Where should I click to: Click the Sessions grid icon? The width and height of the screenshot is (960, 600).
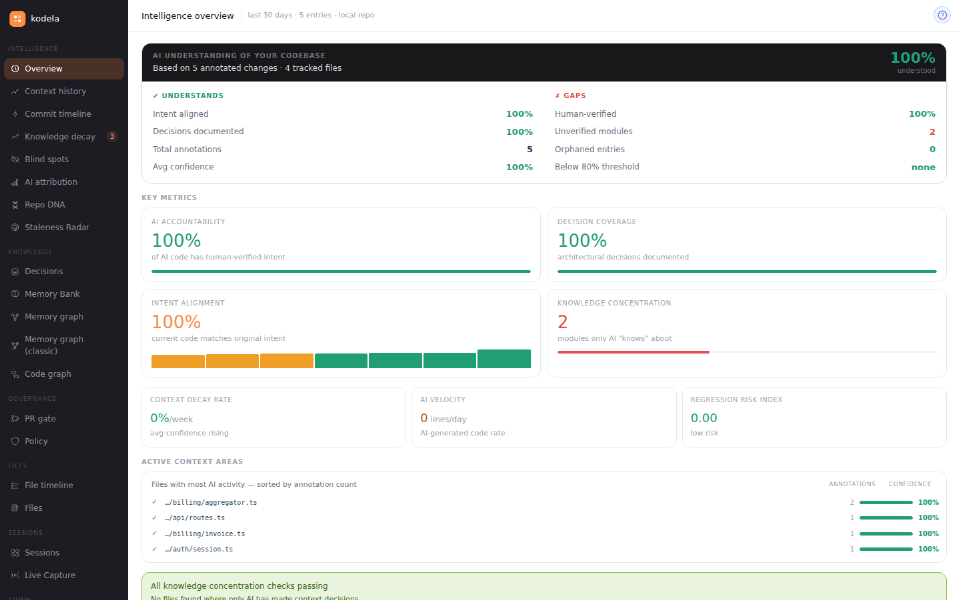point(15,552)
